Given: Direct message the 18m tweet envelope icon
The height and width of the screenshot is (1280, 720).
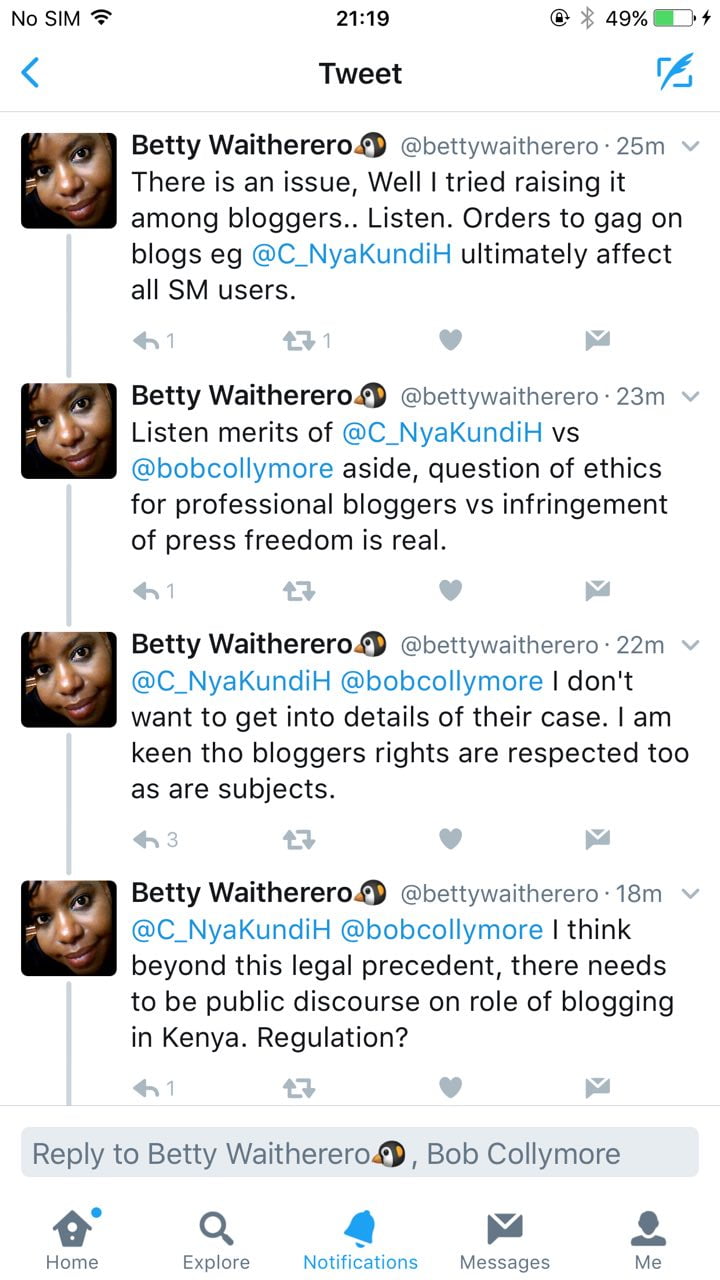Looking at the screenshot, I should coord(597,1087).
